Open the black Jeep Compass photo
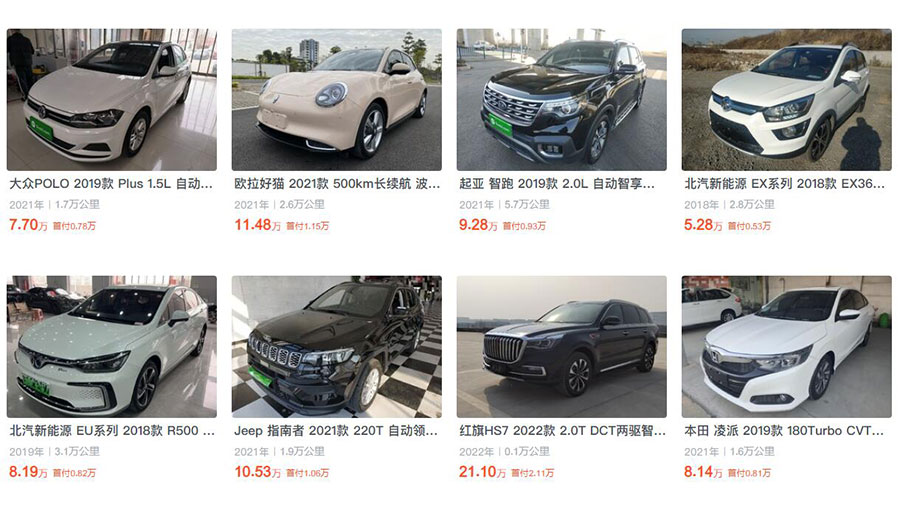Screen dimensions: 900x510 coord(337,347)
